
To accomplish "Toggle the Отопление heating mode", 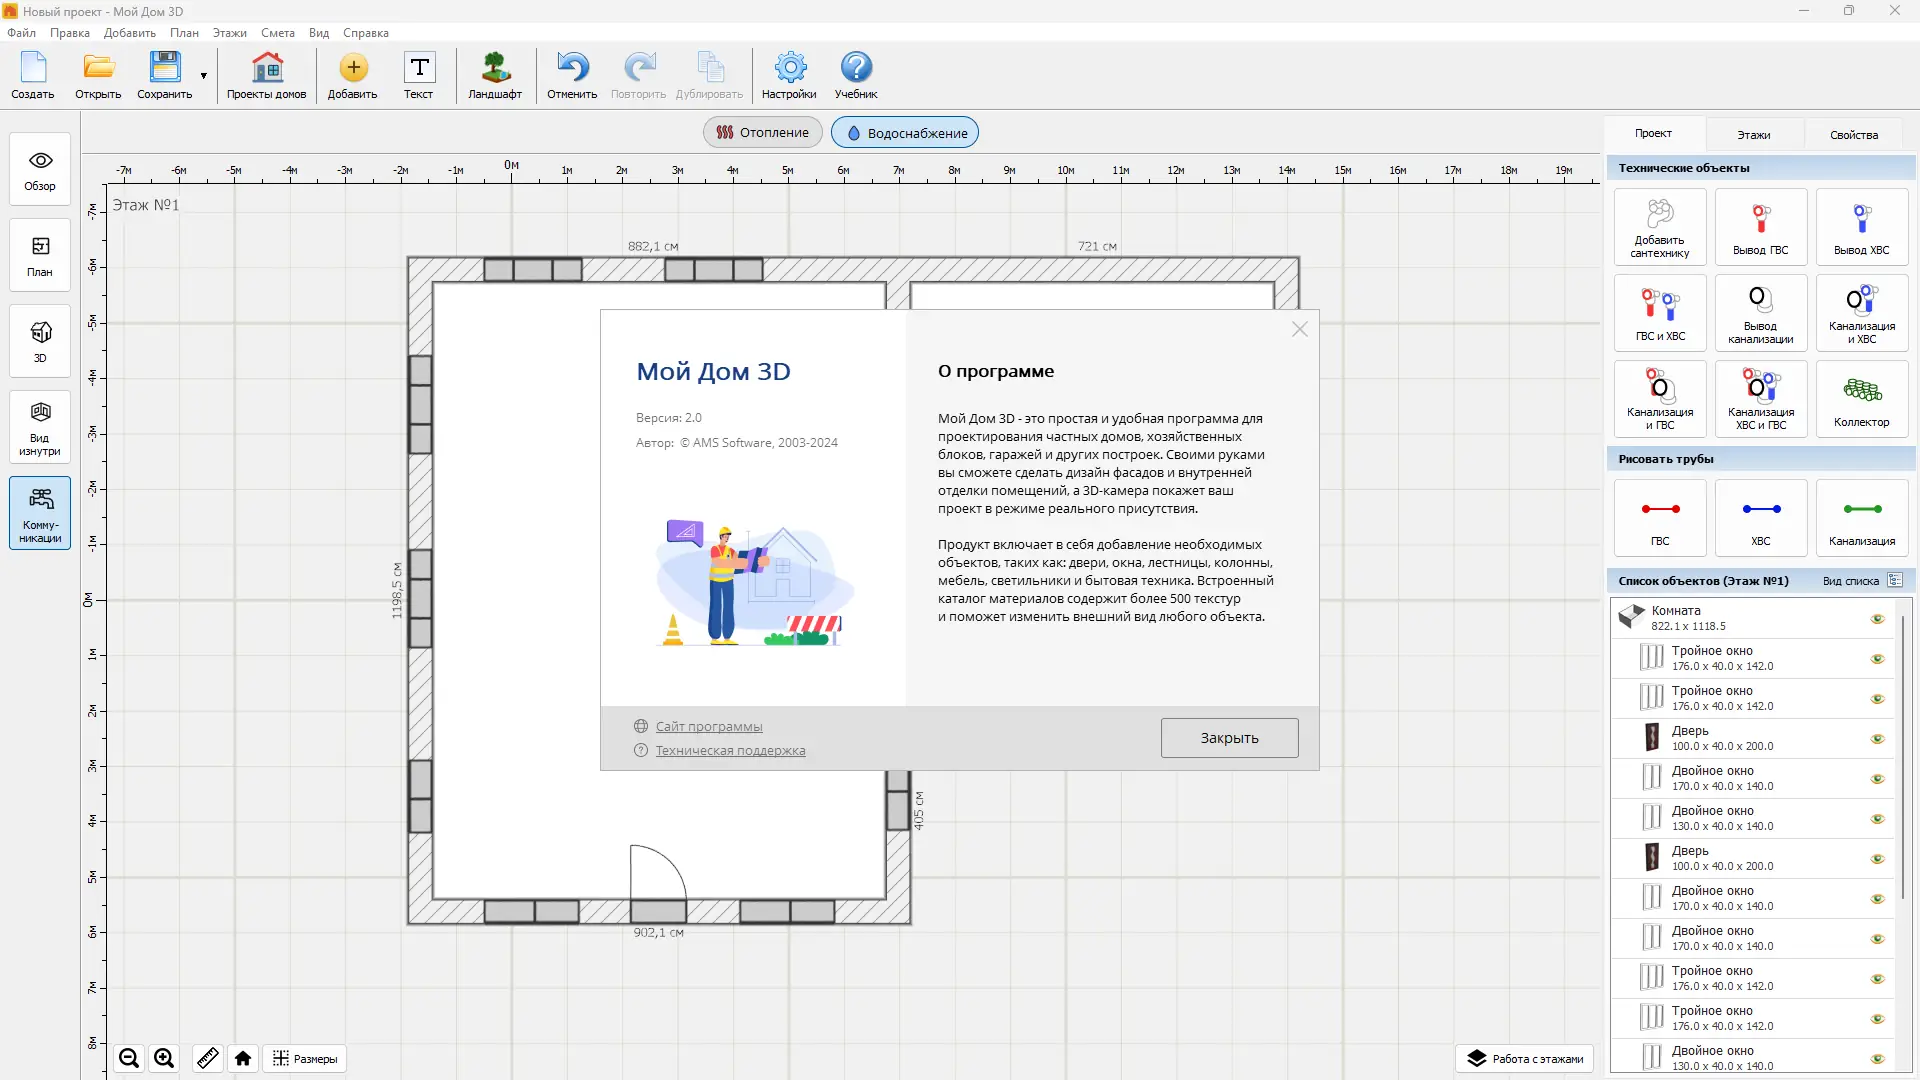I will (762, 132).
